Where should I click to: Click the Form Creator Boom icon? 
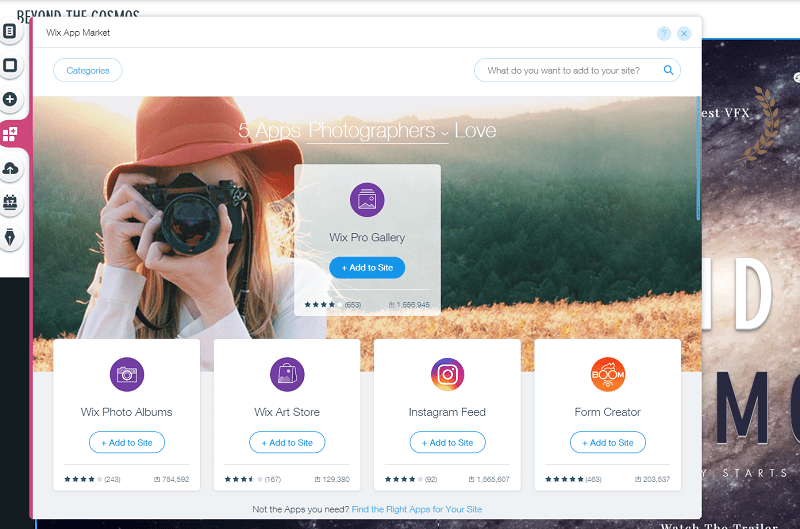608,374
